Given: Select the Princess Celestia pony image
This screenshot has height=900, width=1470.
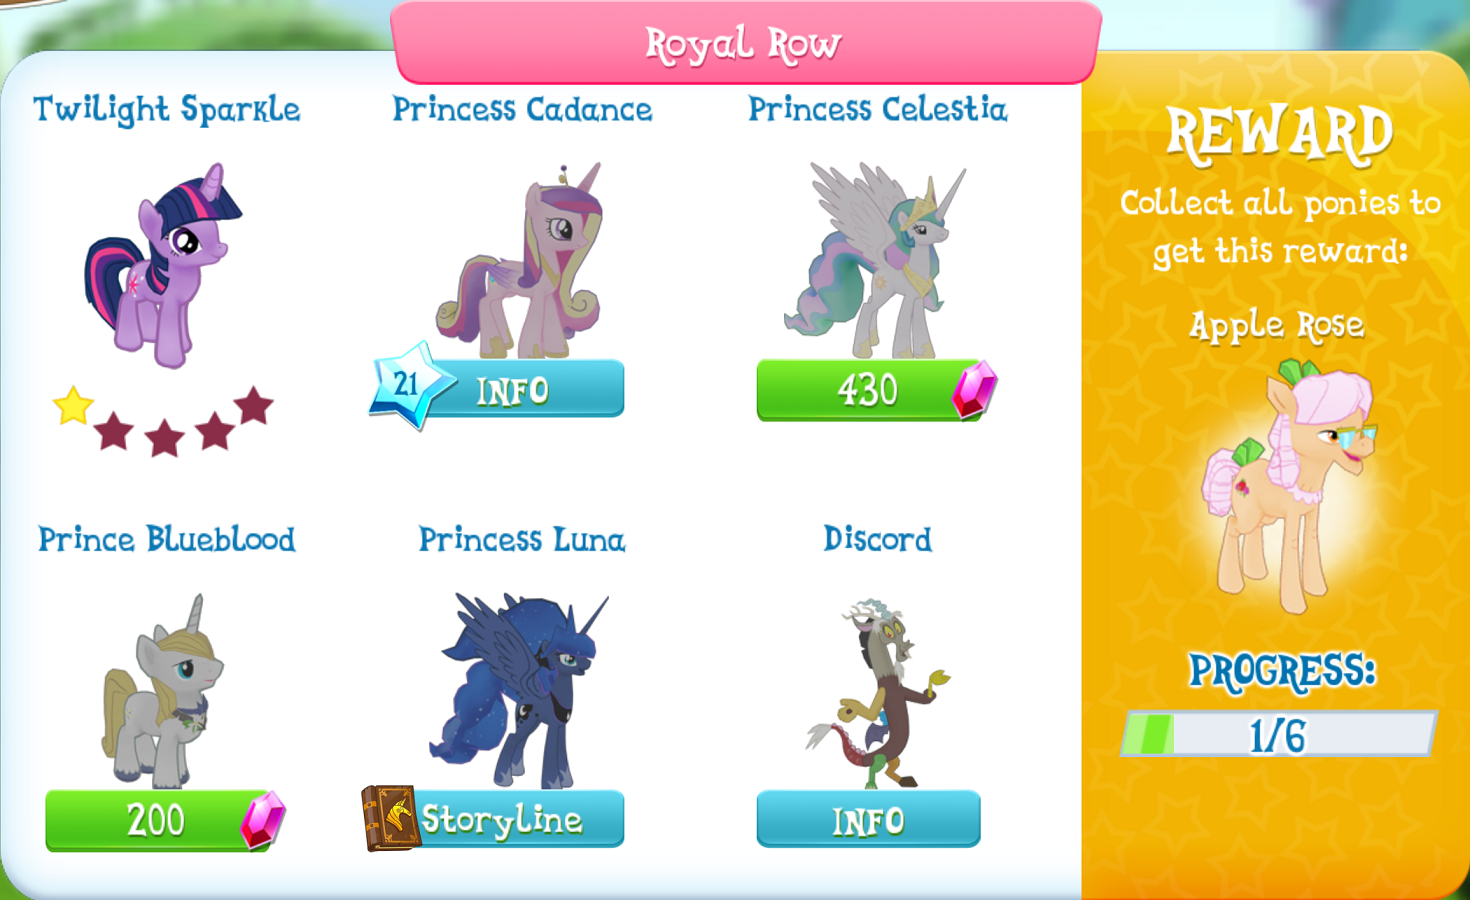Looking at the screenshot, I should click(875, 260).
